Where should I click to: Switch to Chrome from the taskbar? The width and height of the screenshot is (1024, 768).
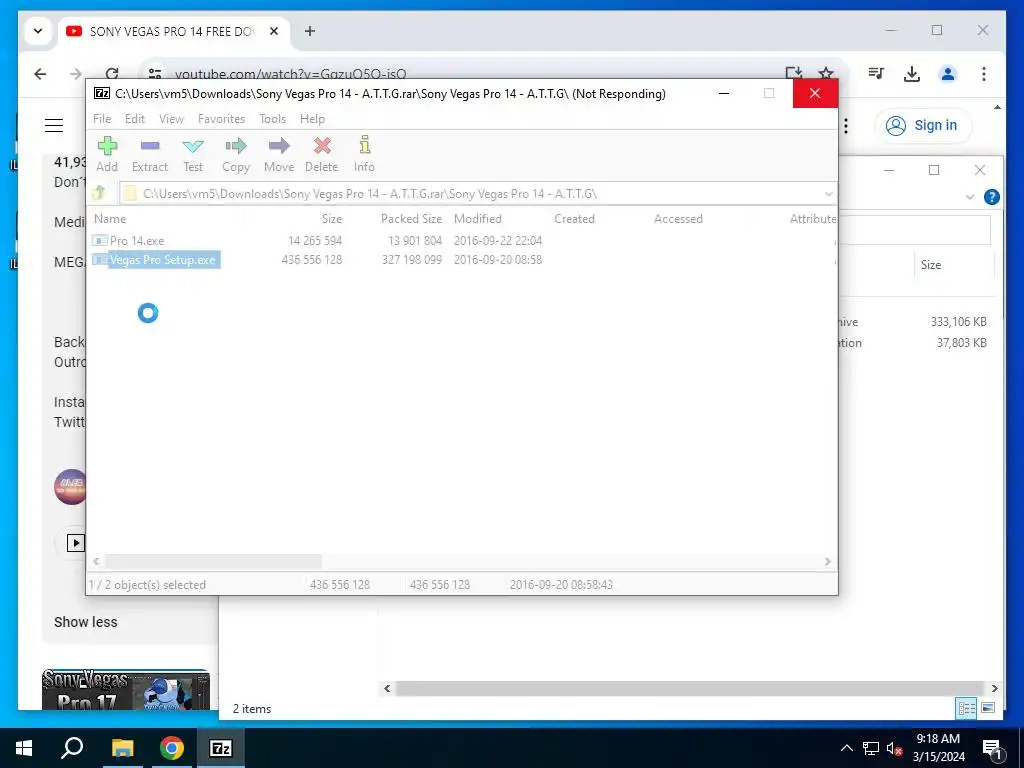[x=172, y=748]
